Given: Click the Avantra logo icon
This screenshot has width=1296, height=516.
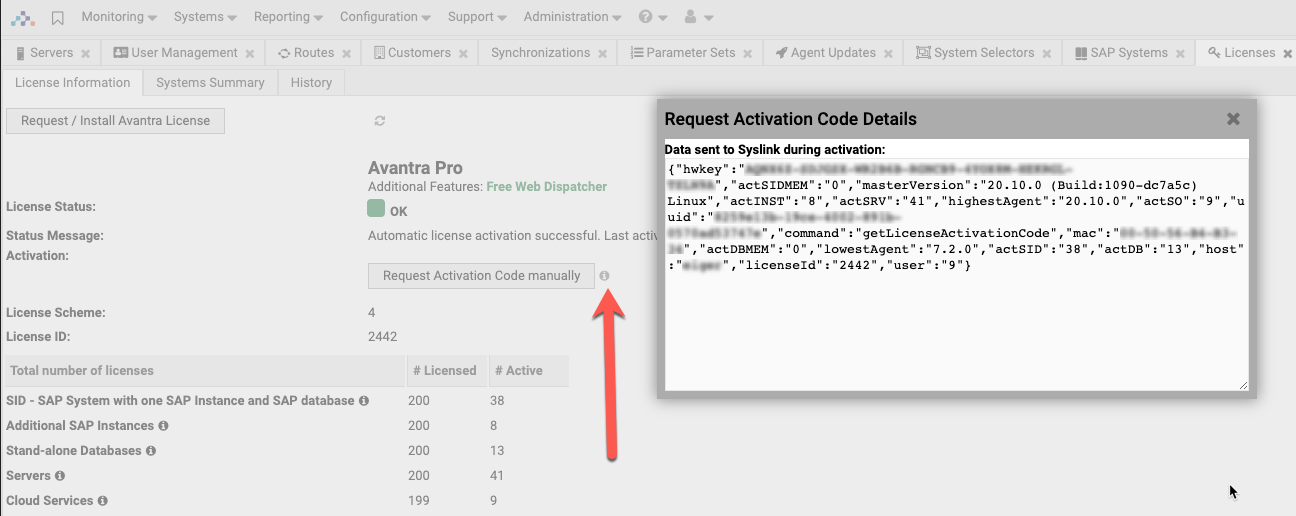Looking at the screenshot, I should [22, 17].
